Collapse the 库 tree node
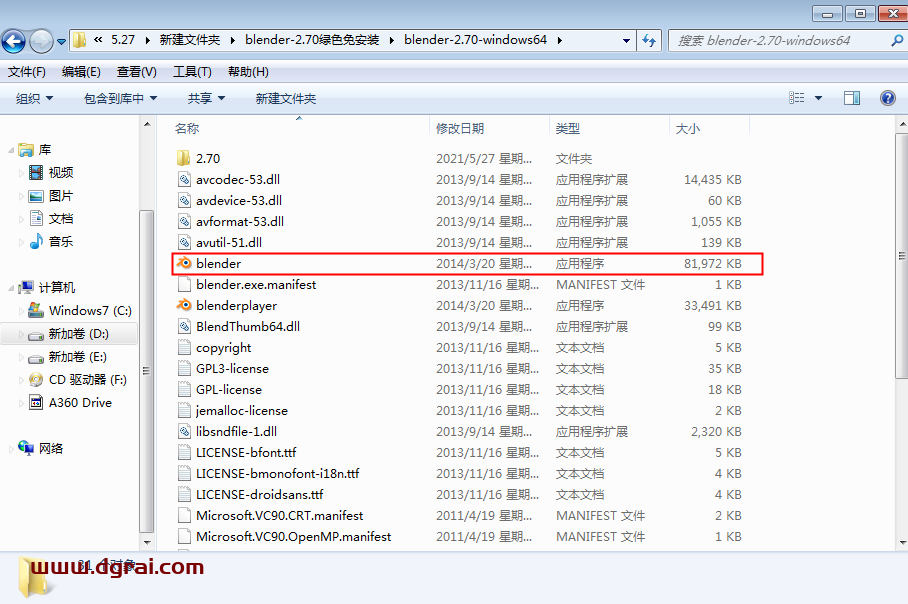The width and height of the screenshot is (908, 604). click(11, 150)
